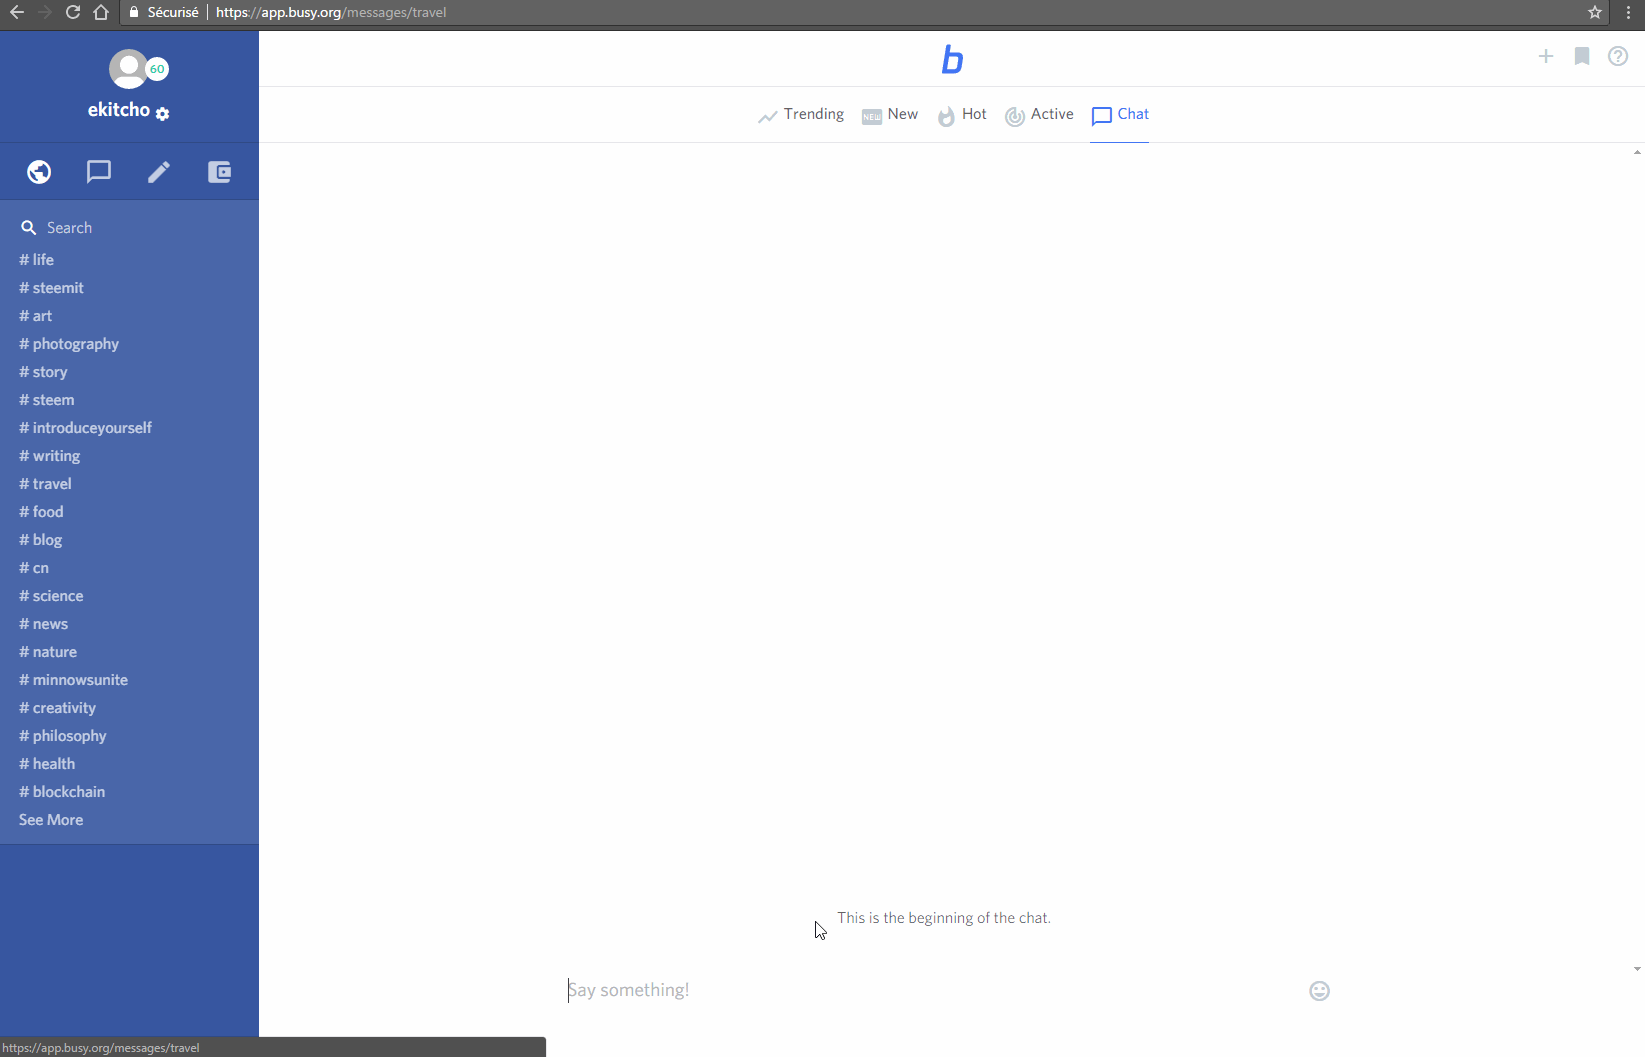Open the # news channel

click(x=43, y=624)
